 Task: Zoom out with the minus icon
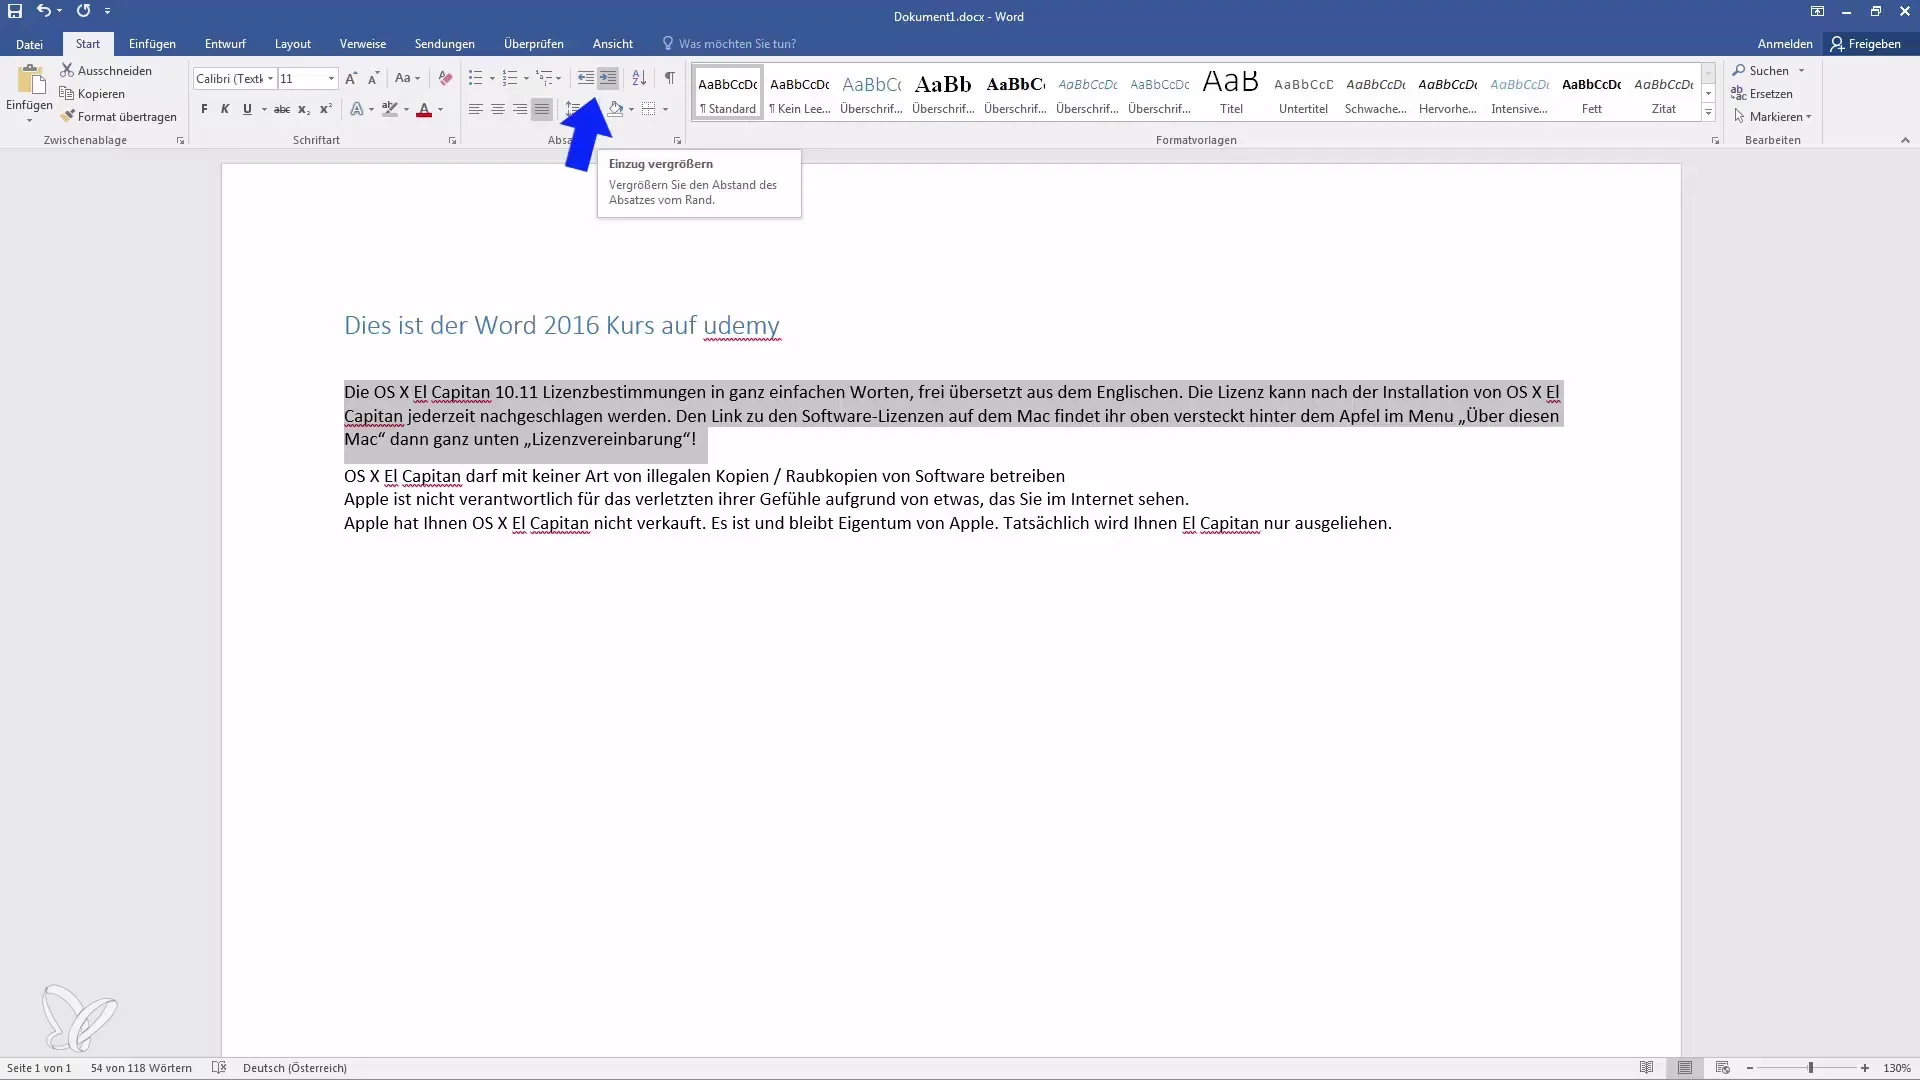(x=1750, y=1068)
